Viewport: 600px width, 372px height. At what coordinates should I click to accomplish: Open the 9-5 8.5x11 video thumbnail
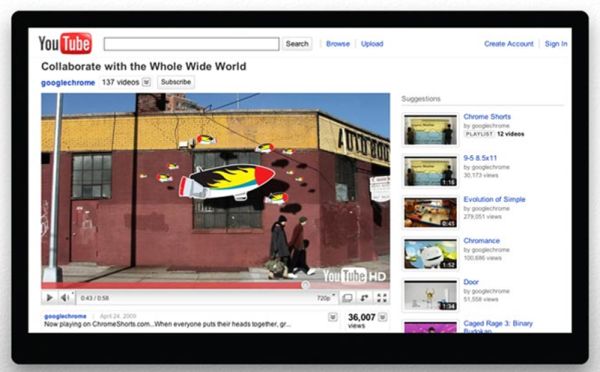[430, 171]
